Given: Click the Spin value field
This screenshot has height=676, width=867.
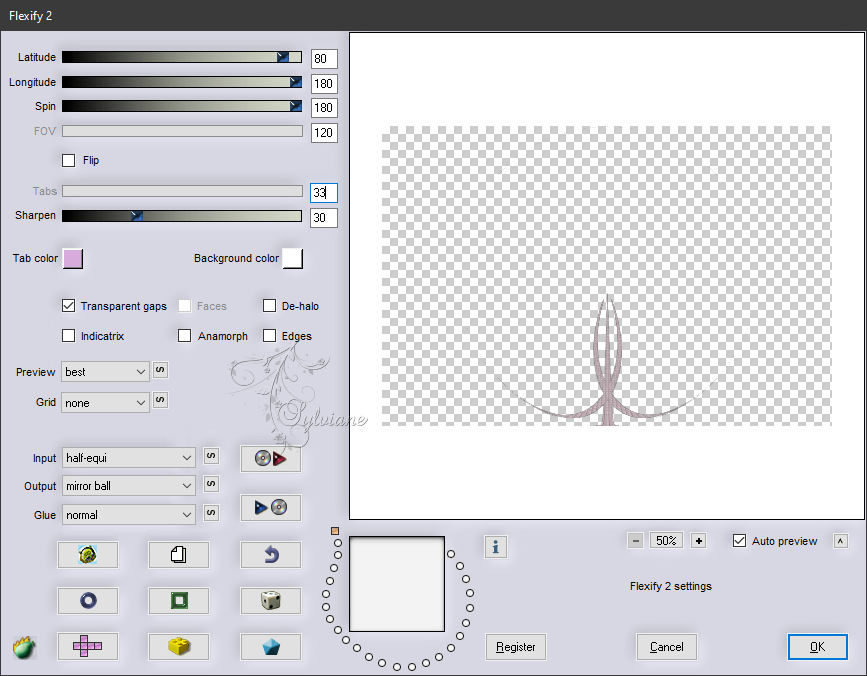Looking at the screenshot, I should (x=324, y=108).
